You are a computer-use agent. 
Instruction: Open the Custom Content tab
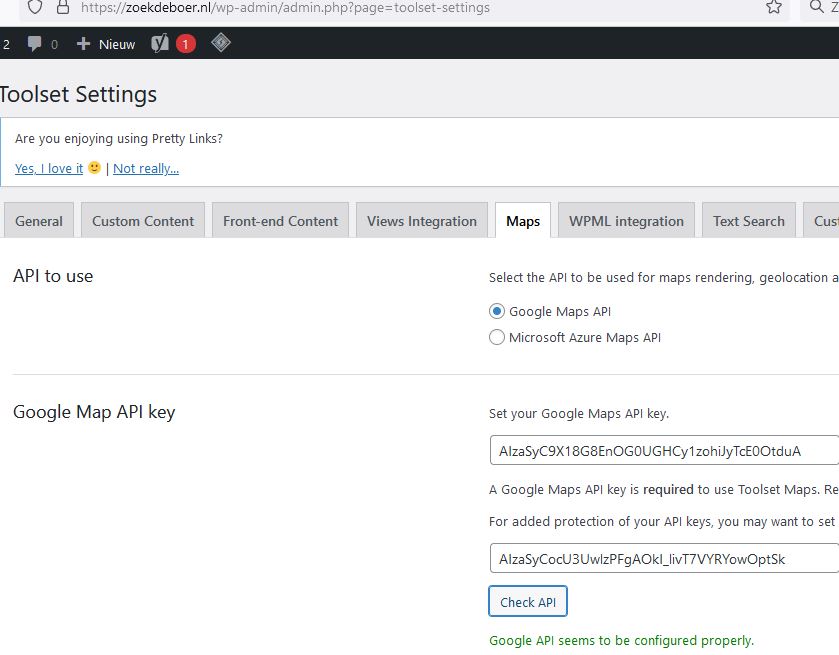[143, 221]
